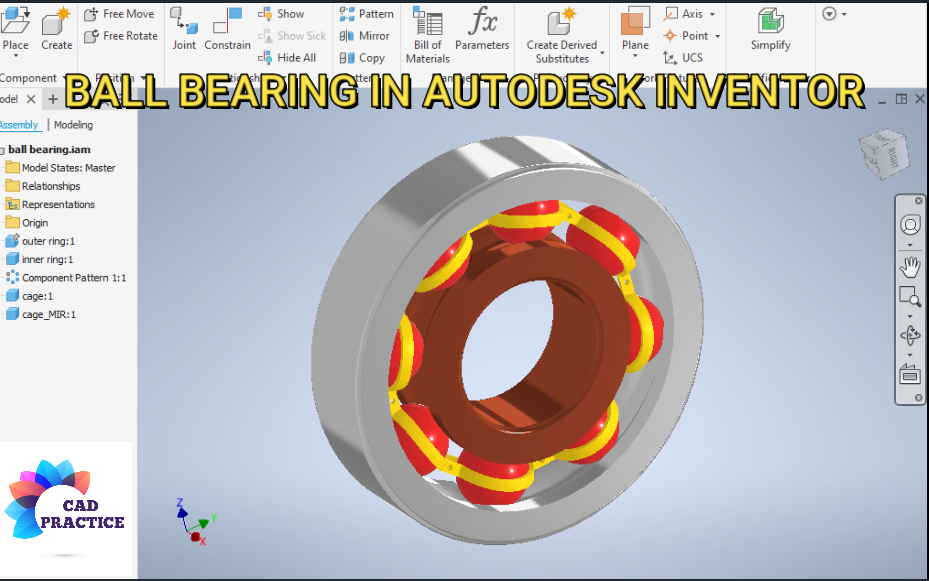Expand navigation wheel options arrow
Viewport: 929px width, 581px height.
point(910,245)
